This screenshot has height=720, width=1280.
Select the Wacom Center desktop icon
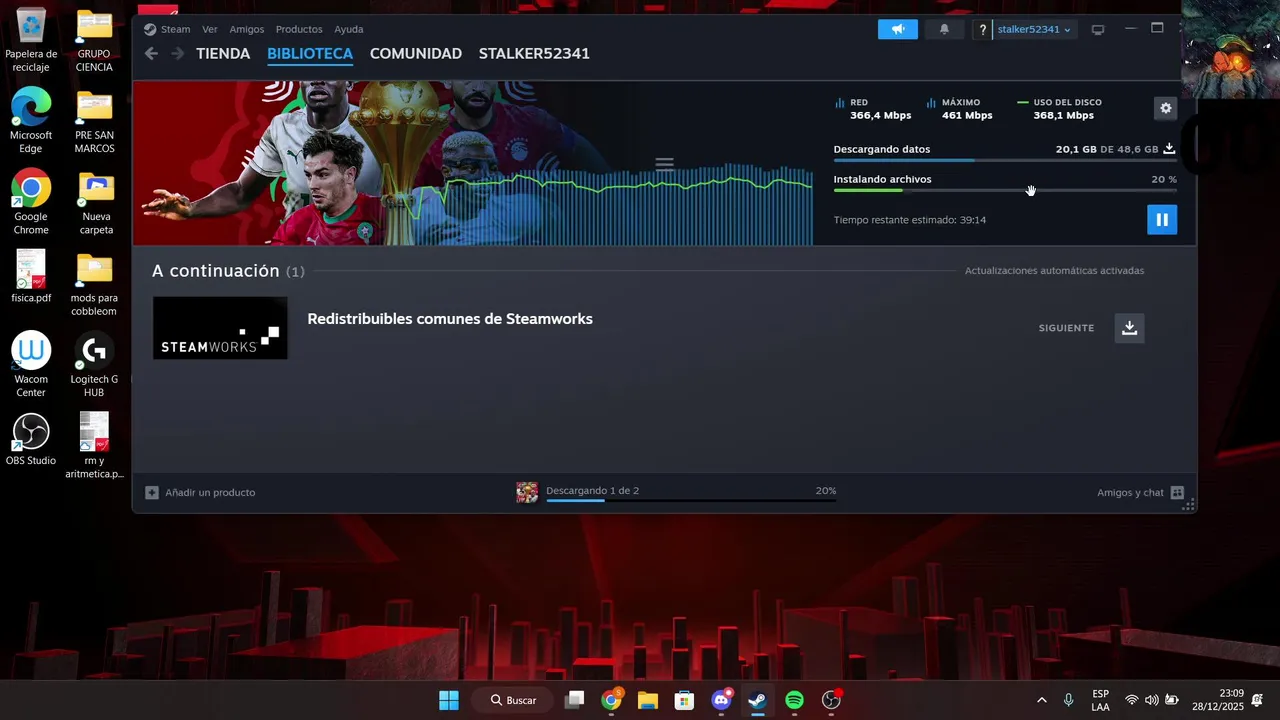31,364
